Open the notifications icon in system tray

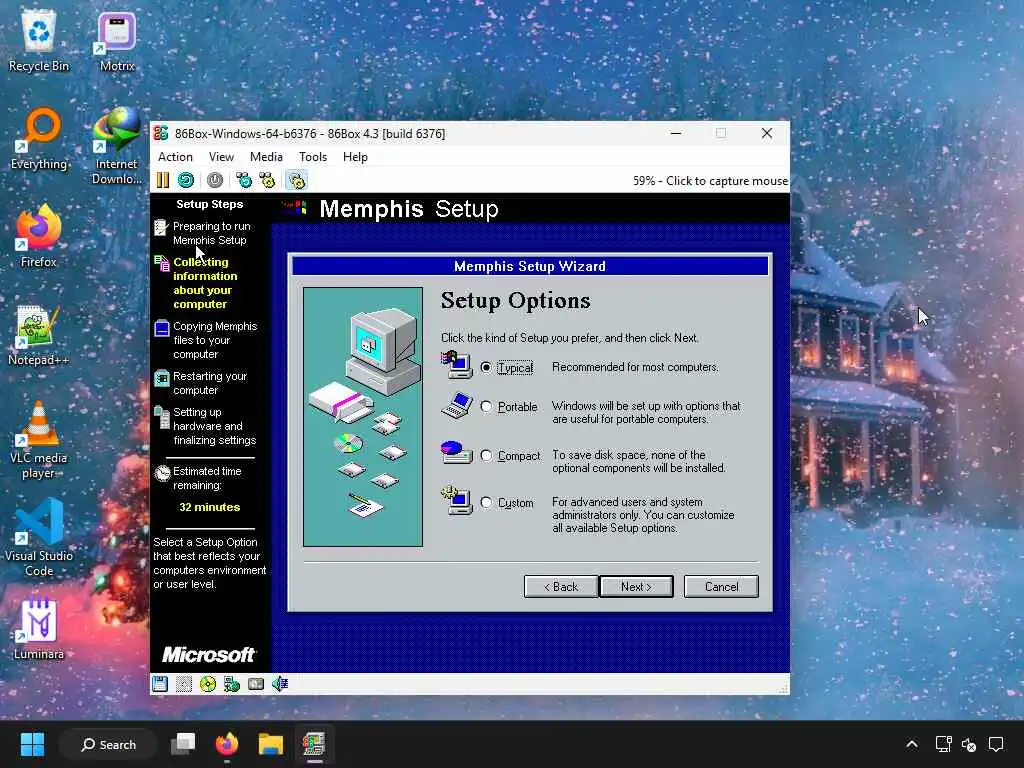pyautogui.click(x=997, y=744)
